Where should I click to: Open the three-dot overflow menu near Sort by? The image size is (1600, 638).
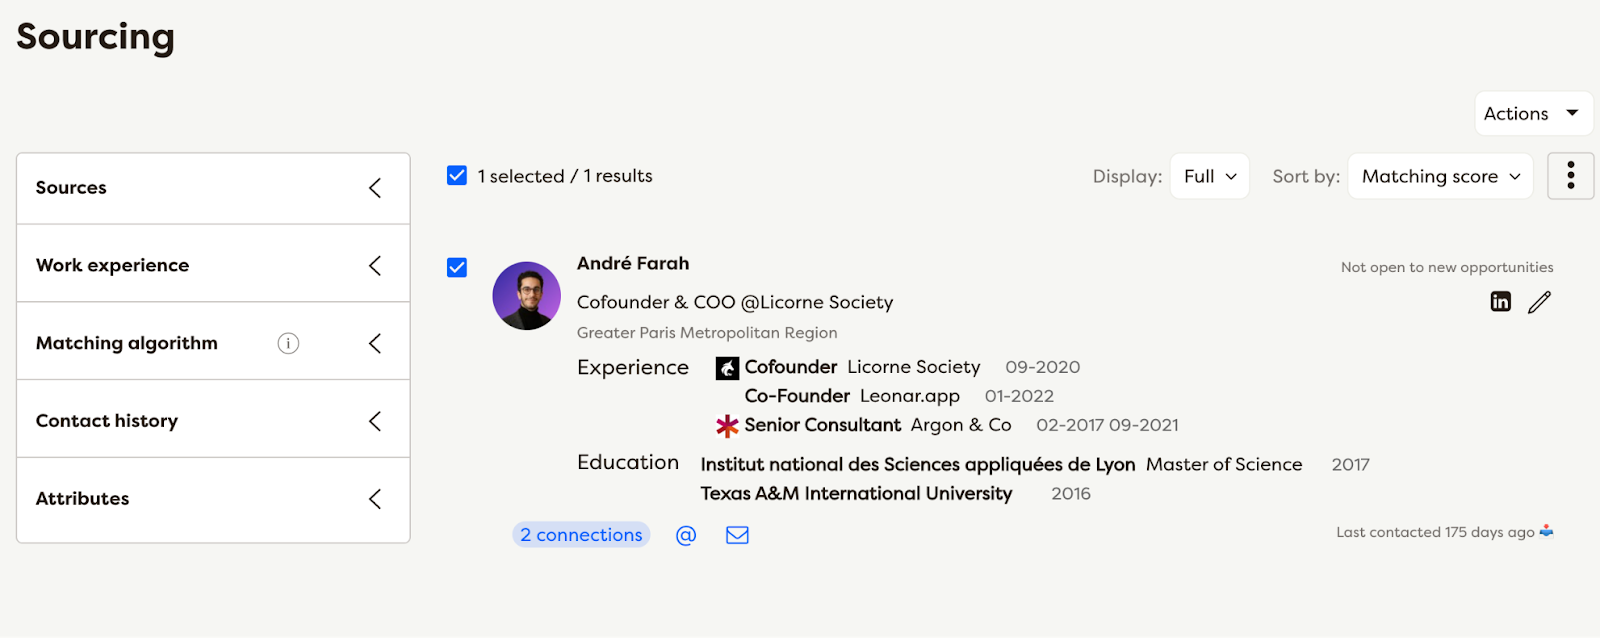[x=1570, y=175]
